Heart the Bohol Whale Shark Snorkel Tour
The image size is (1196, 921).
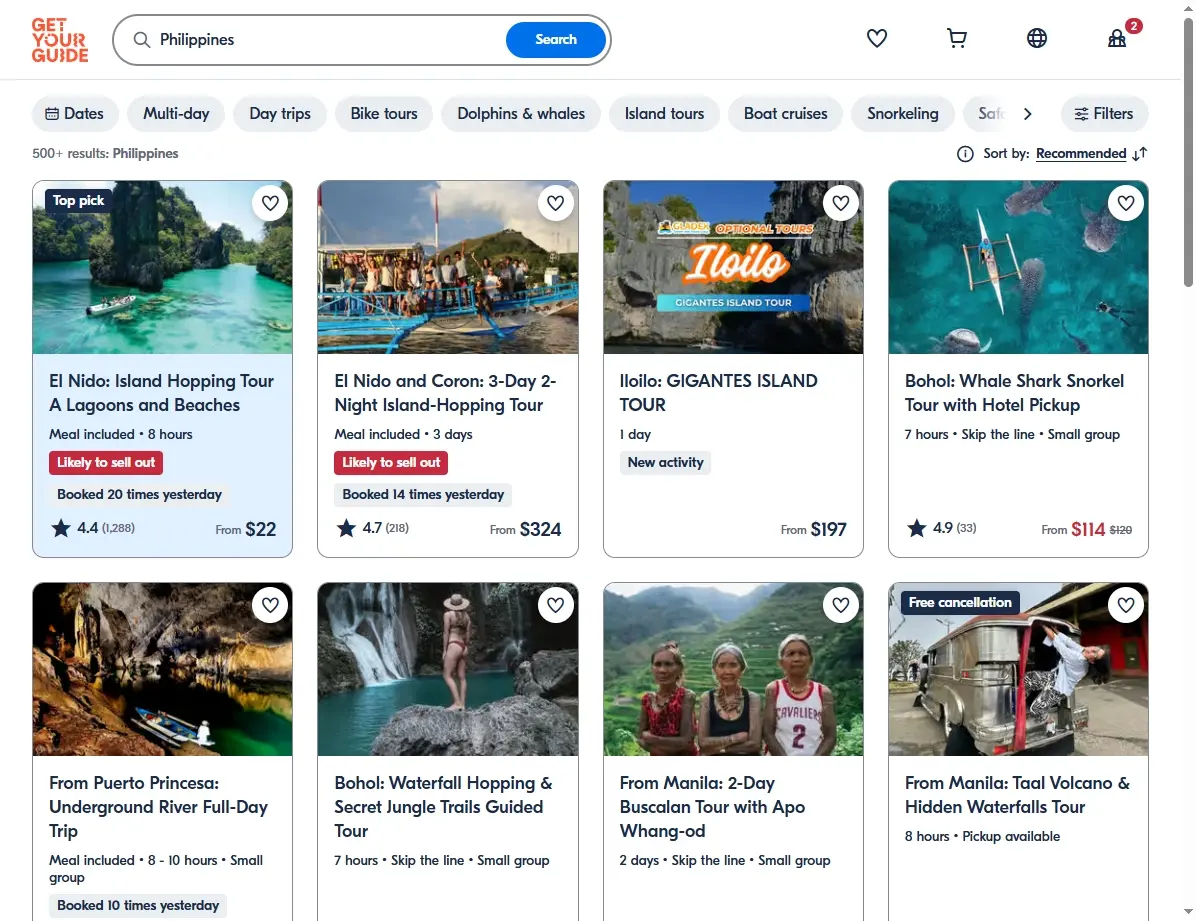pos(1126,203)
